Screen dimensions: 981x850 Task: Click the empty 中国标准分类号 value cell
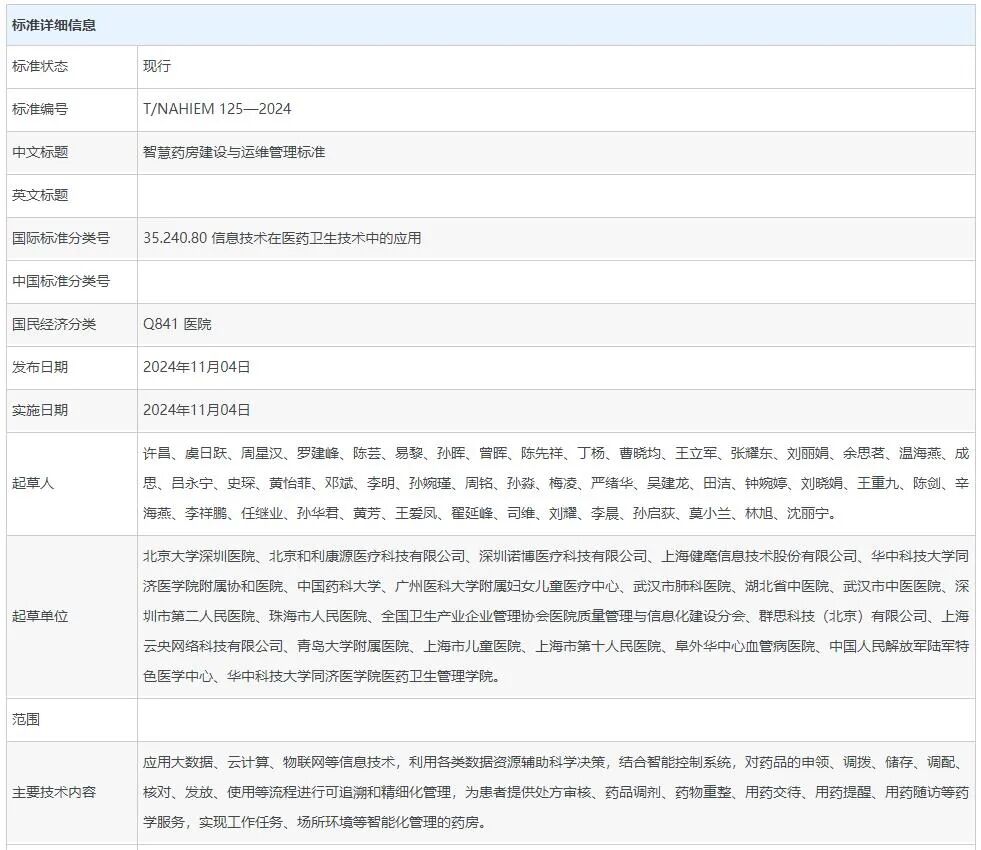tap(555, 281)
